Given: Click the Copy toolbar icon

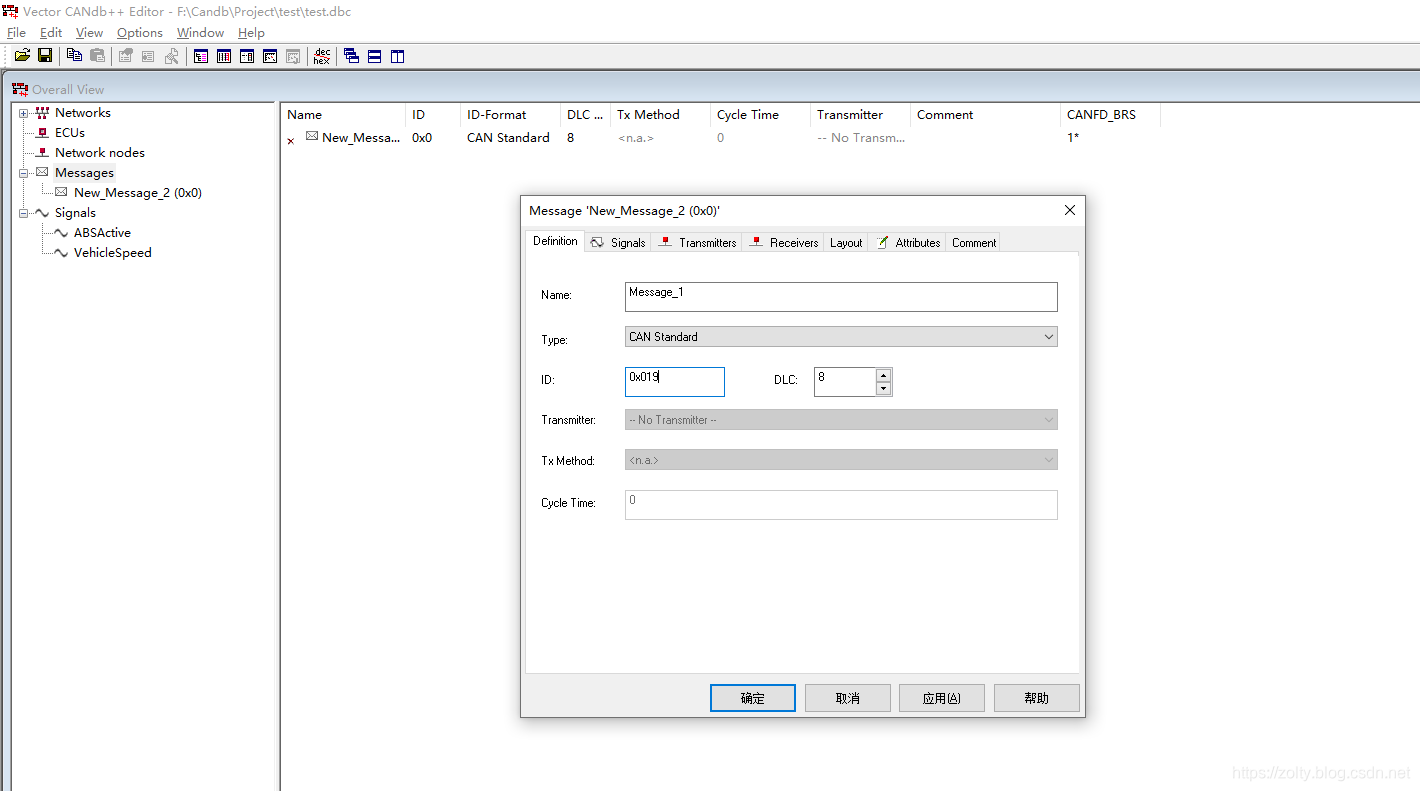Looking at the screenshot, I should (75, 56).
